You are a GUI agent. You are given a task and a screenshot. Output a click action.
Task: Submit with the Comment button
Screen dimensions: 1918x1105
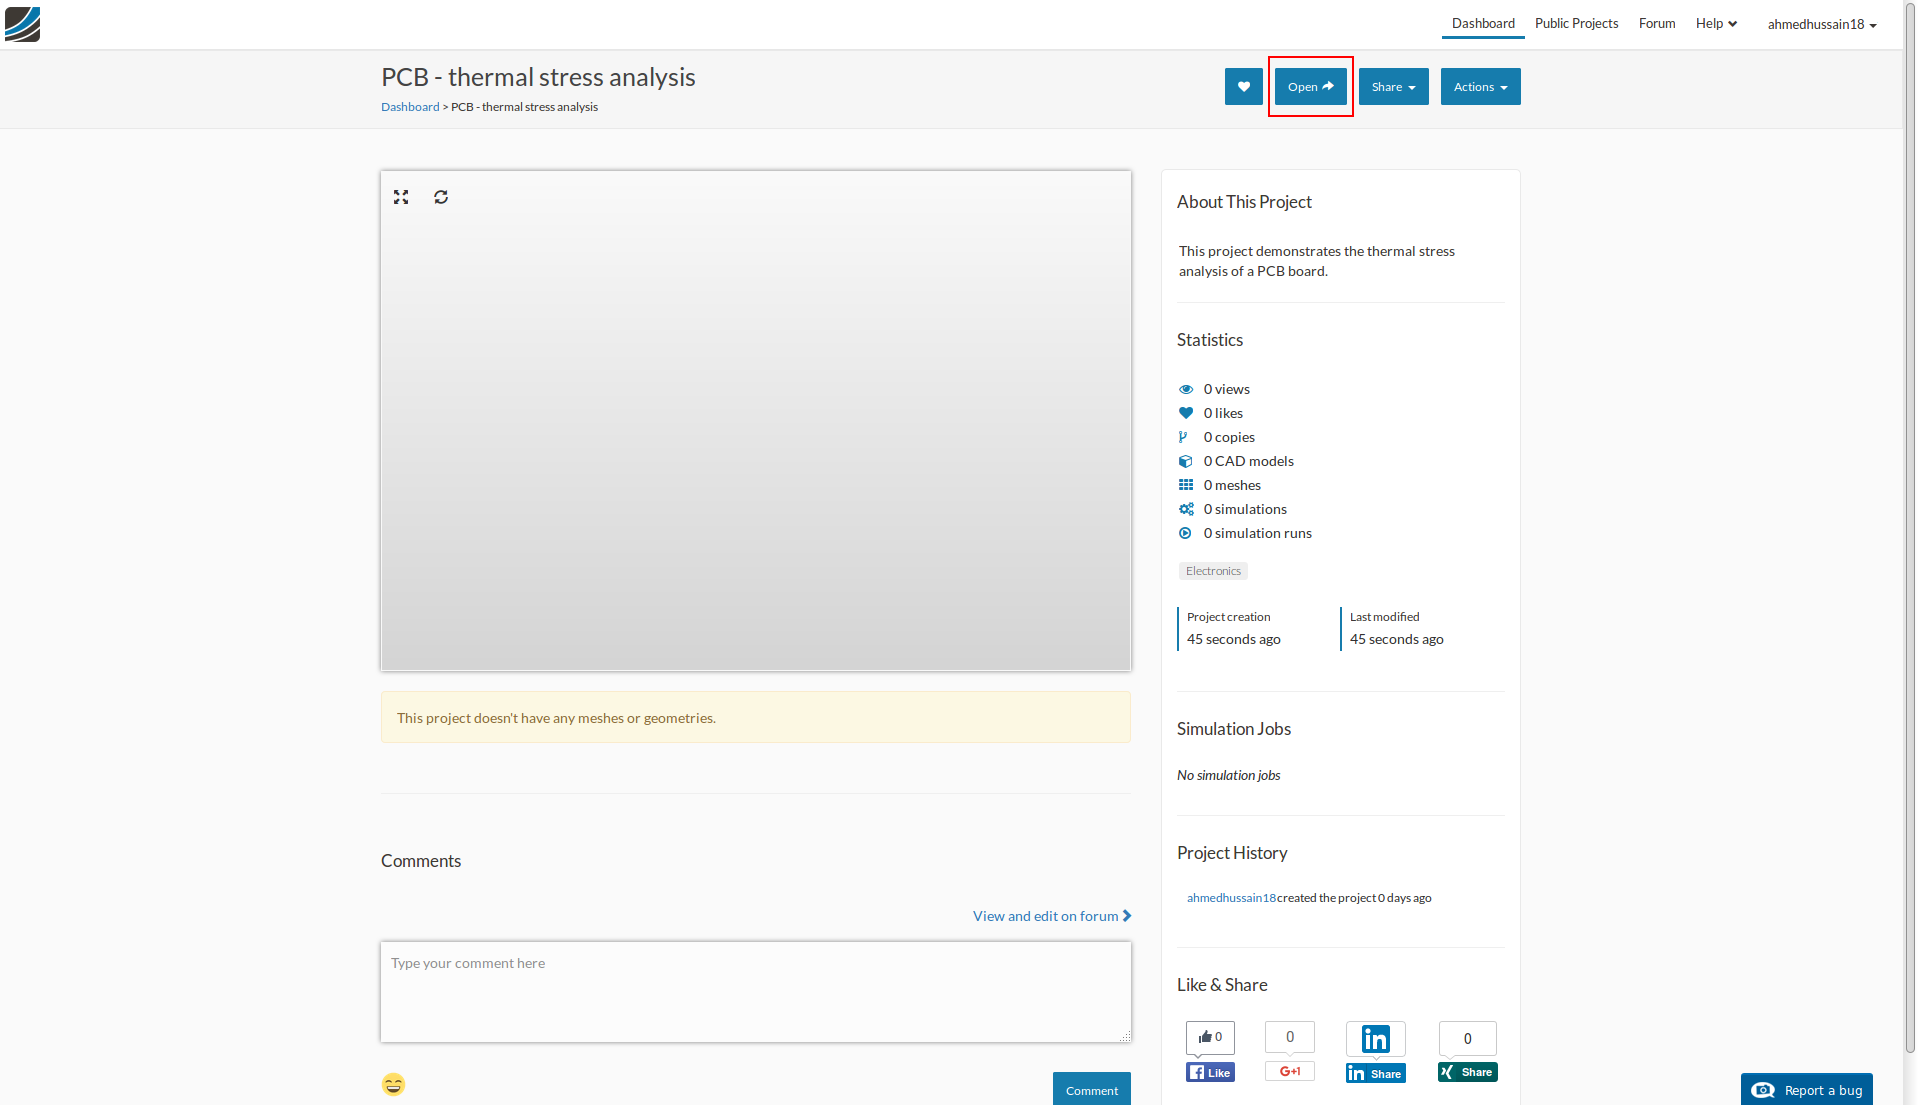pos(1092,1089)
